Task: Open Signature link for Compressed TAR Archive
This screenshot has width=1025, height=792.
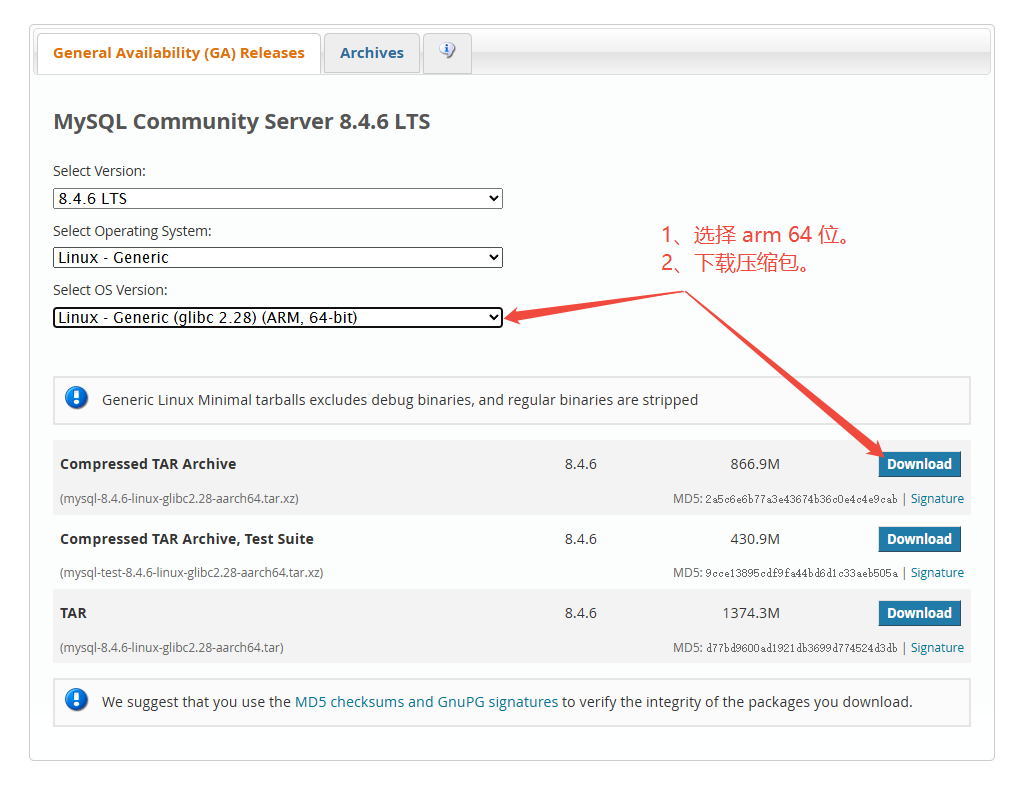Action: tap(937, 499)
